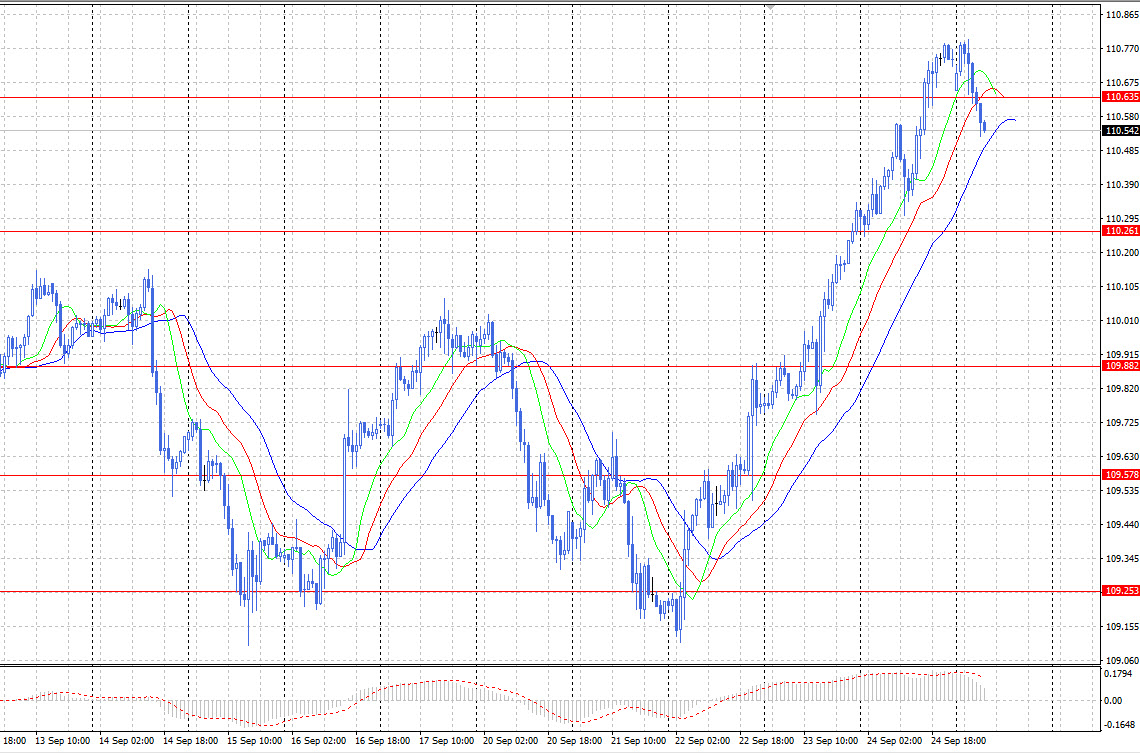This screenshot has width=1140, height=754.
Task: Click the 110.010 value on price scale
Action: click(1122, 321)
